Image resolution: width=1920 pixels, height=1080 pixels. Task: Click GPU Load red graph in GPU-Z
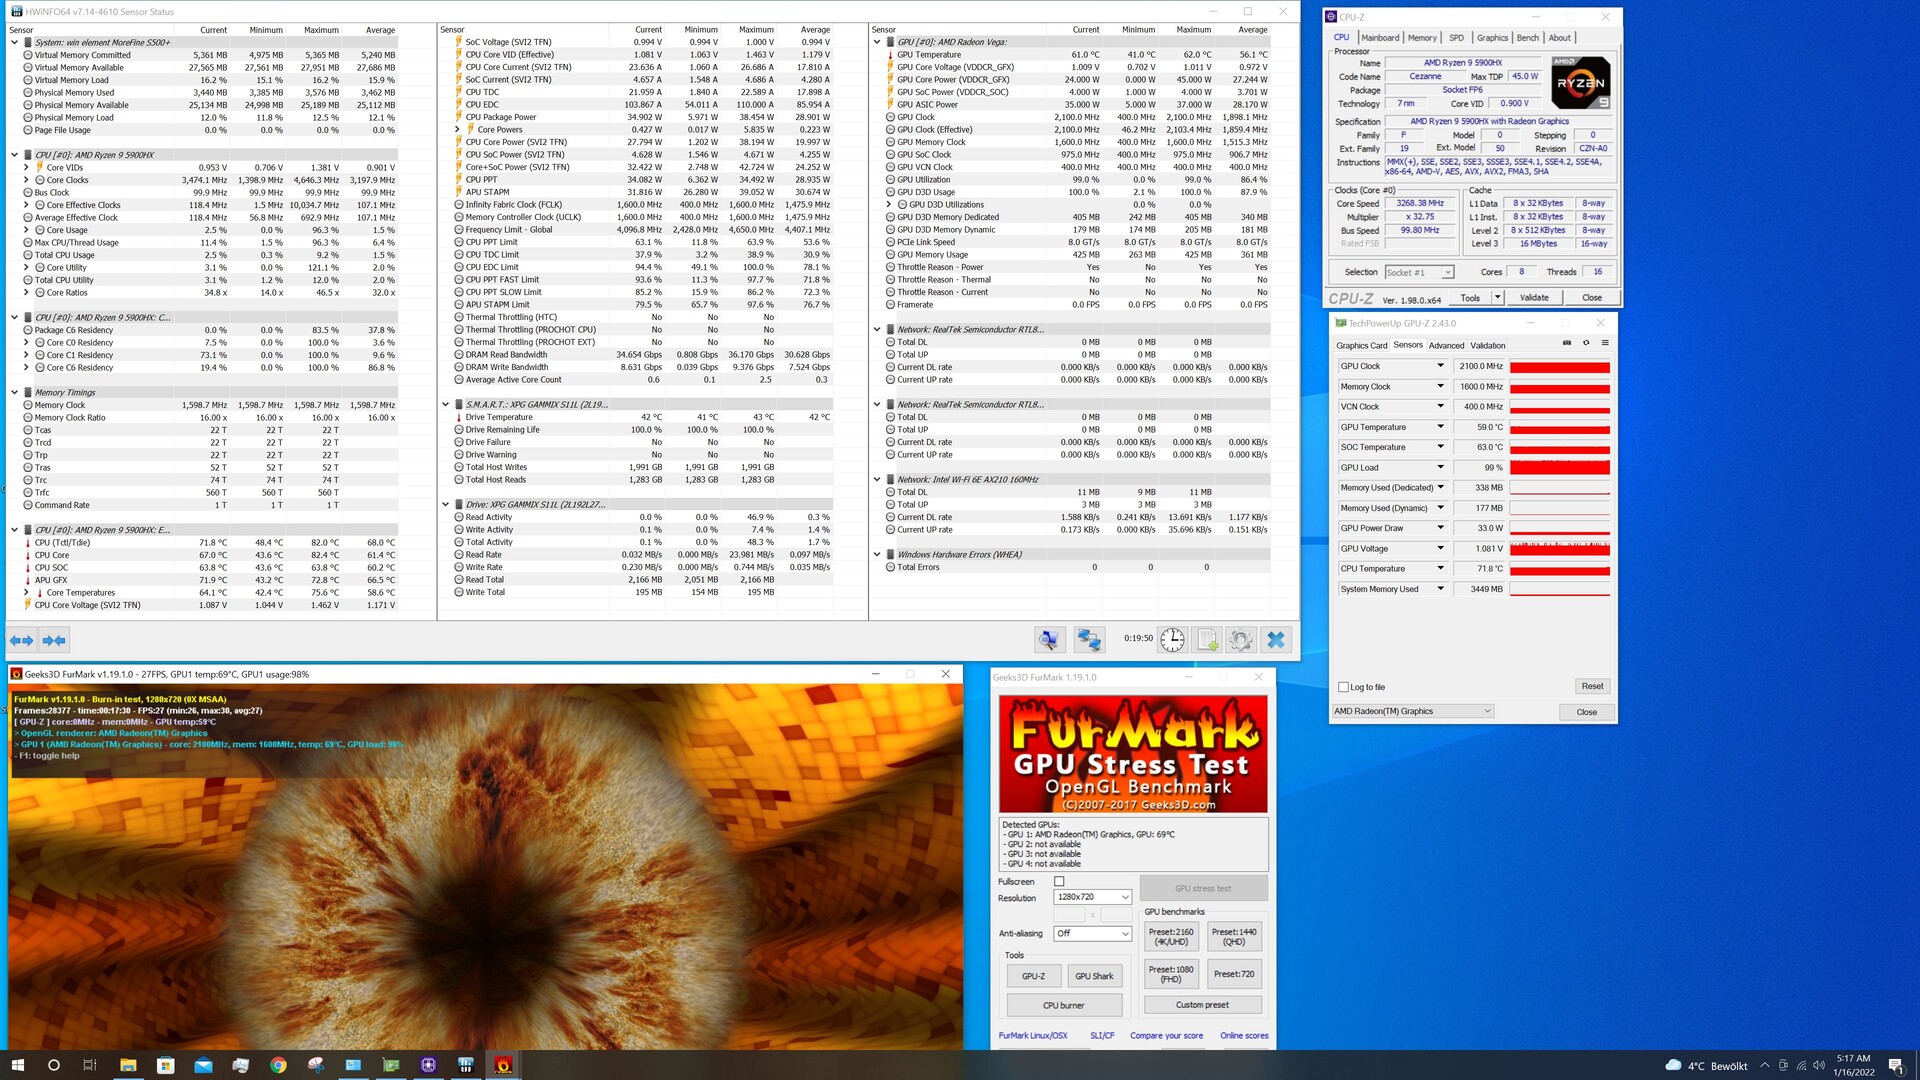[x=1559, y=467]
